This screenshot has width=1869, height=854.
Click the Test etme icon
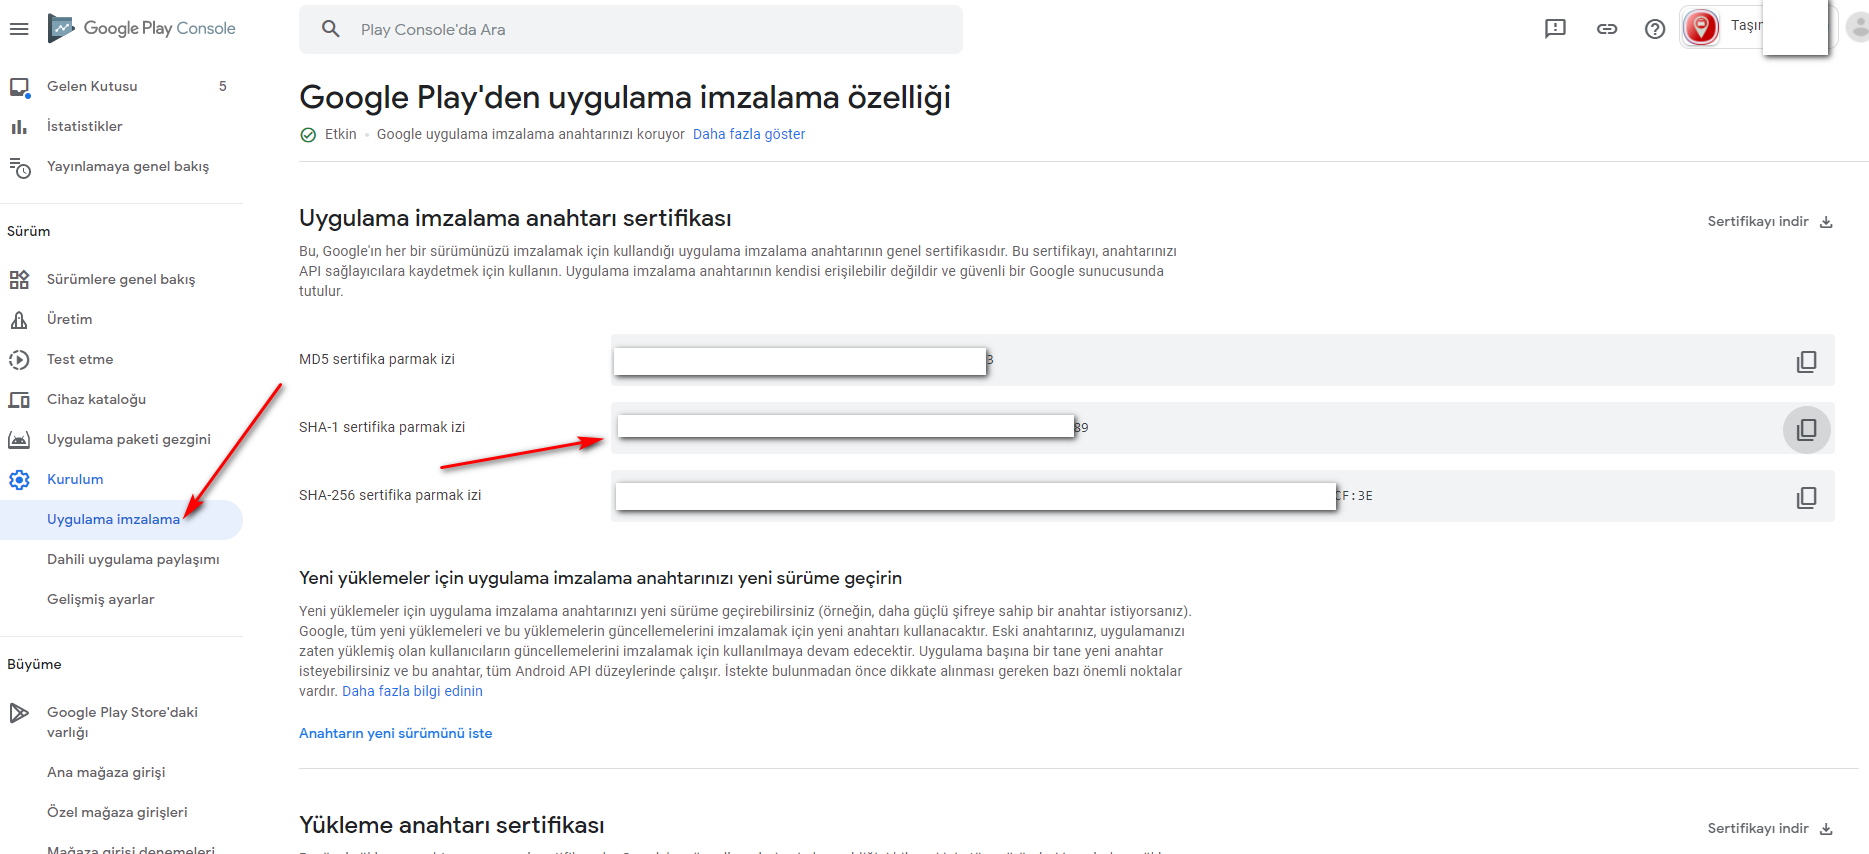[x=19, y=360]
